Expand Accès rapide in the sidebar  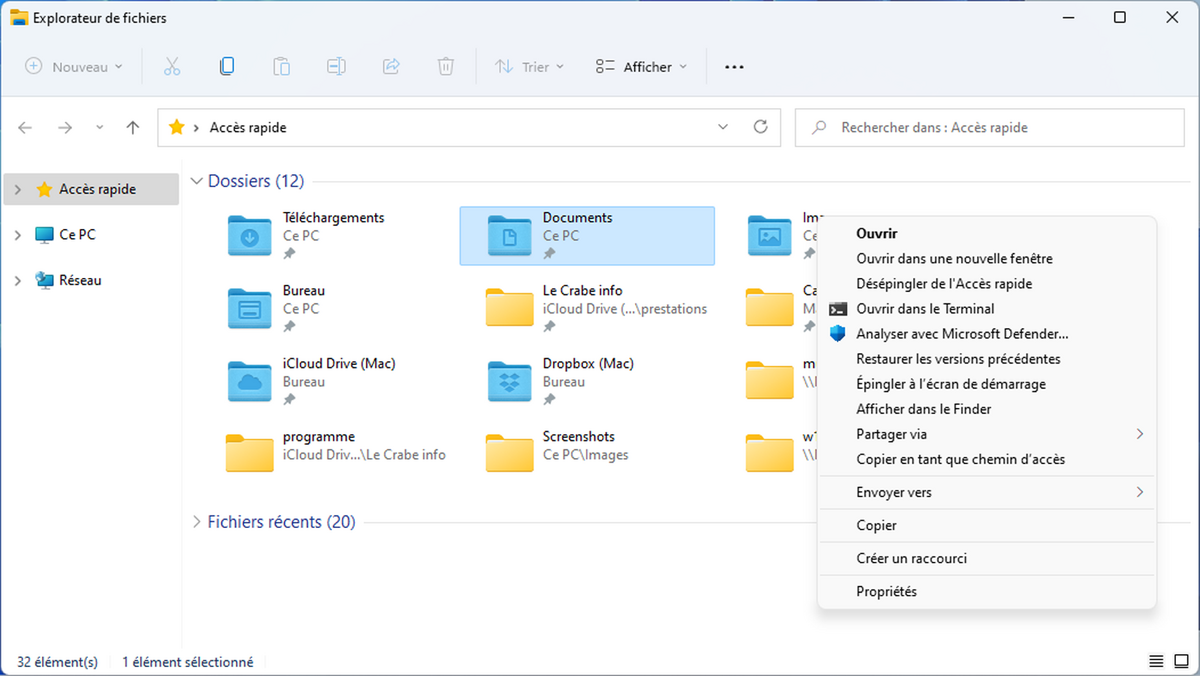[x=18, y=189]
